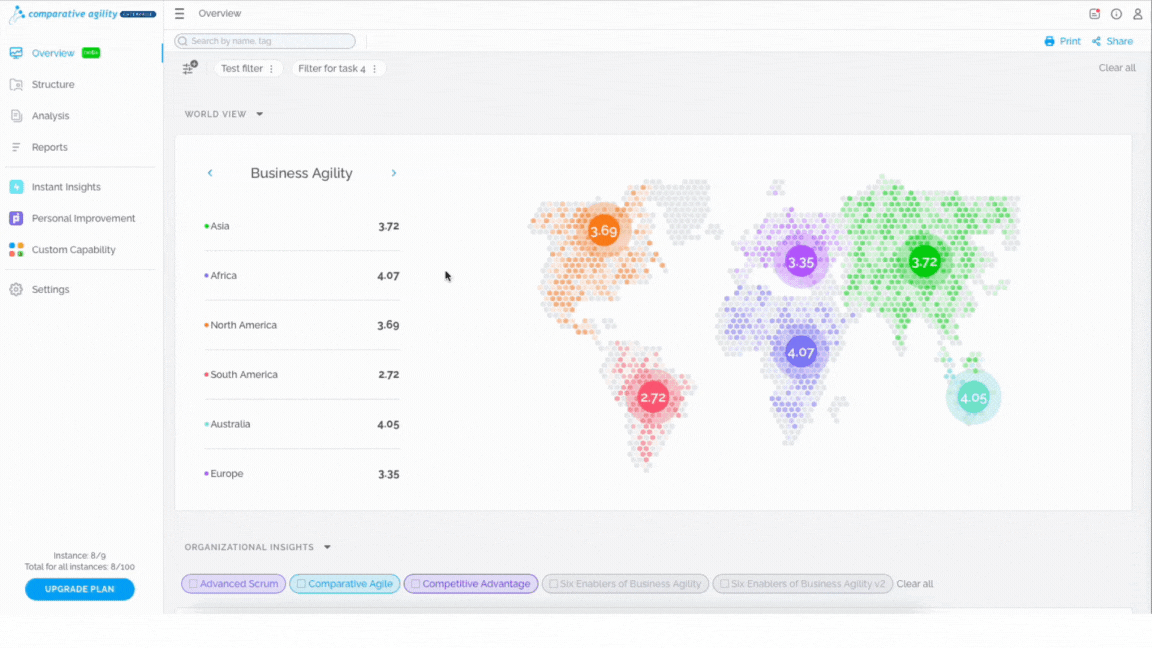The height and width of the screenshot is (648, 1152).
Task: Click the Print icon
Action: point(1049,41)
